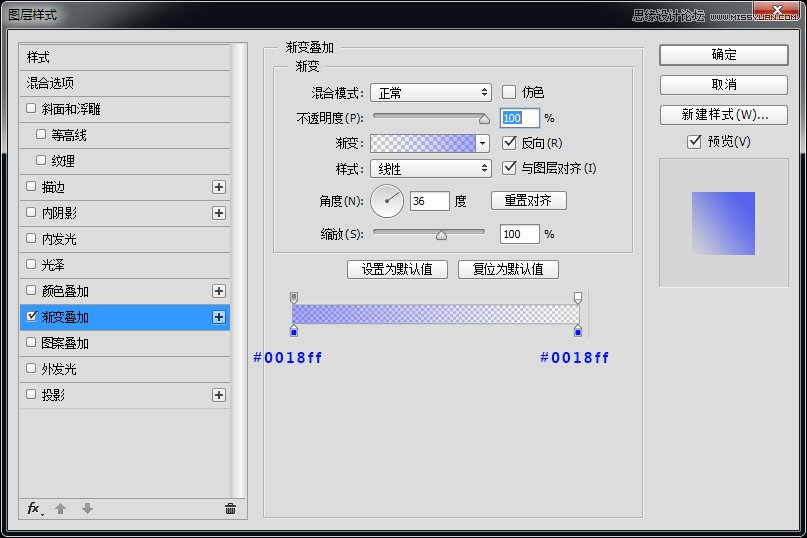Open 混合模式 dropdown showing 正常
The width and height of the screenshot is (807, 538).
point(431,93)
